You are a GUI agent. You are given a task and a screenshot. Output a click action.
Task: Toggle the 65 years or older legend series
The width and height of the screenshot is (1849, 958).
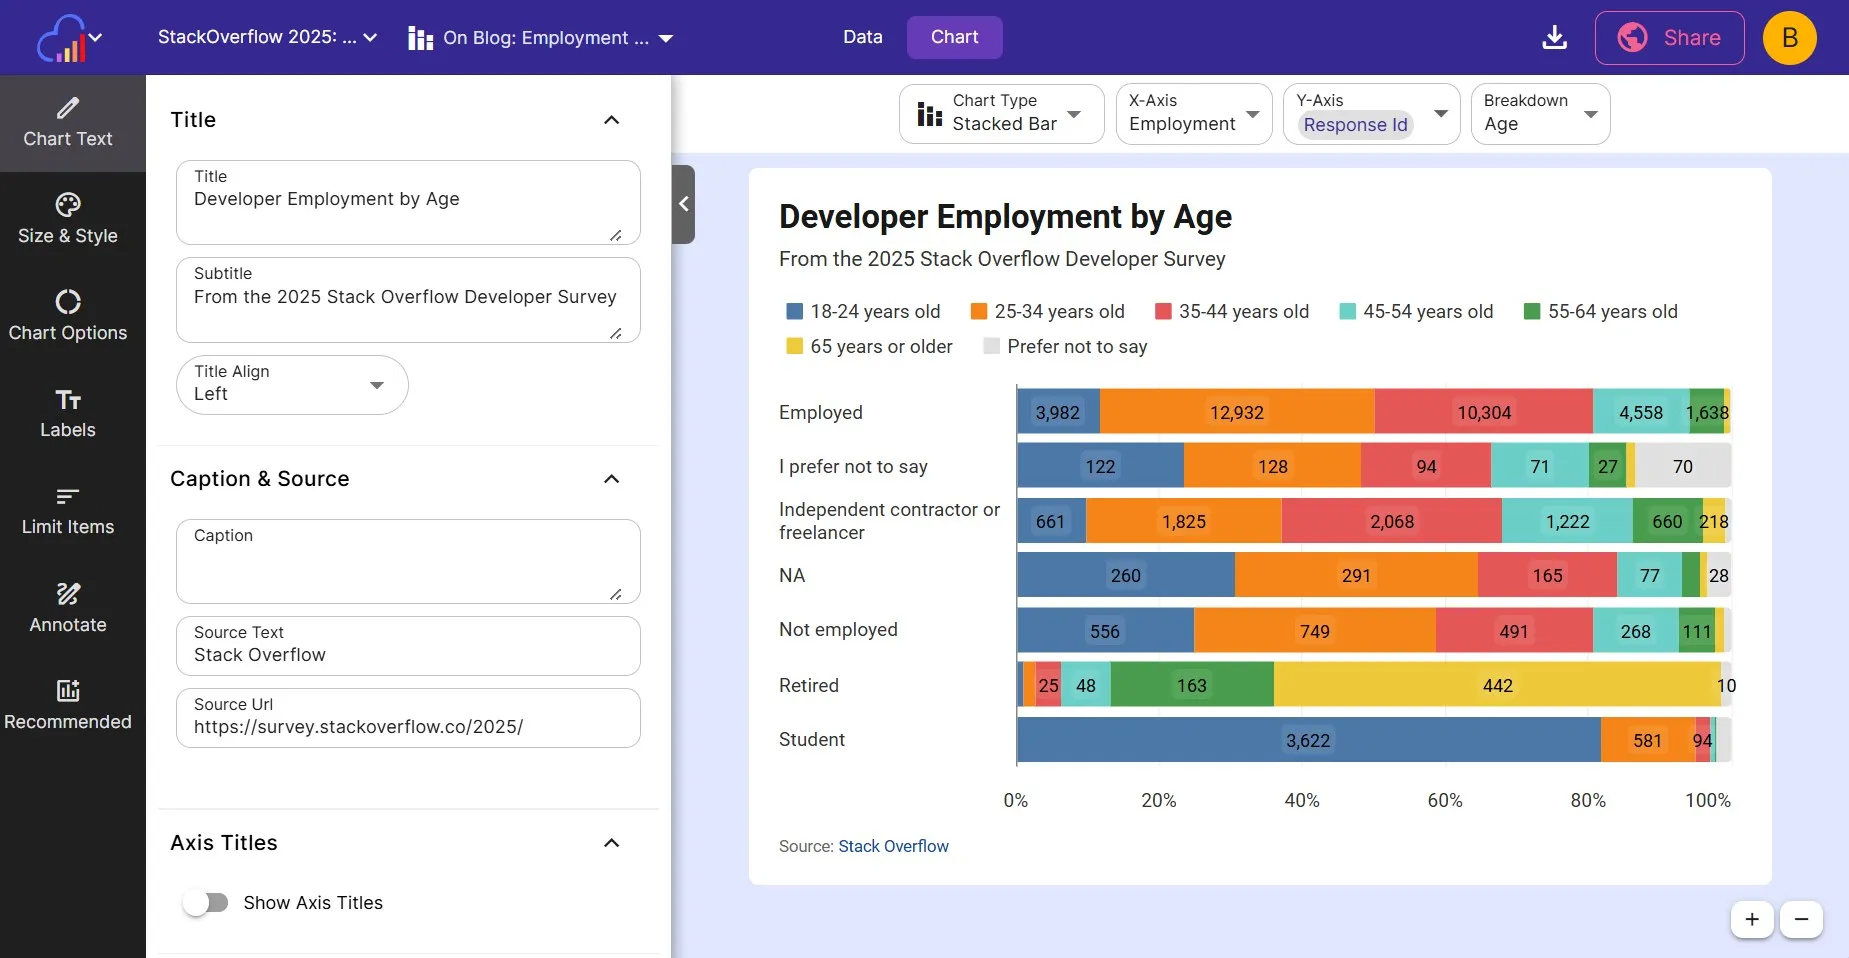pos(869,347)
